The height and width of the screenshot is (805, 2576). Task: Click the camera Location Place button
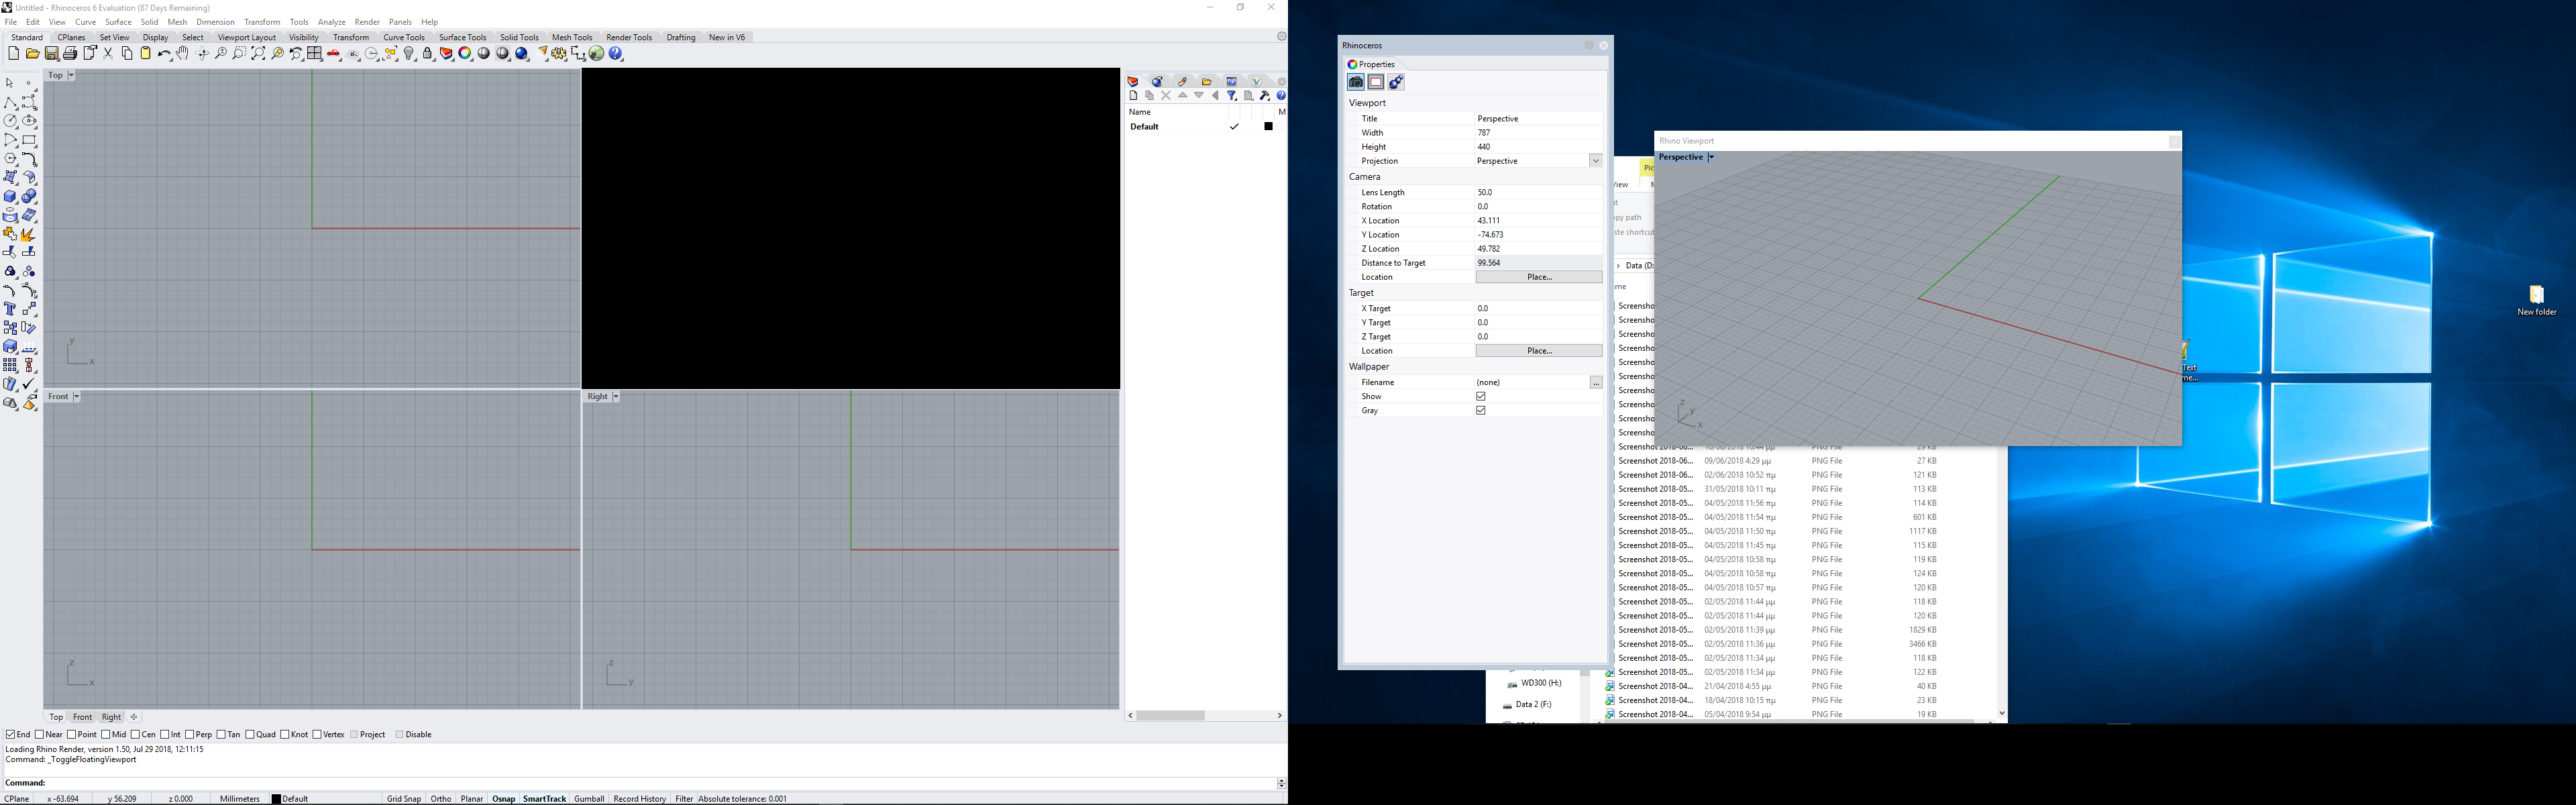point(1539,277)
